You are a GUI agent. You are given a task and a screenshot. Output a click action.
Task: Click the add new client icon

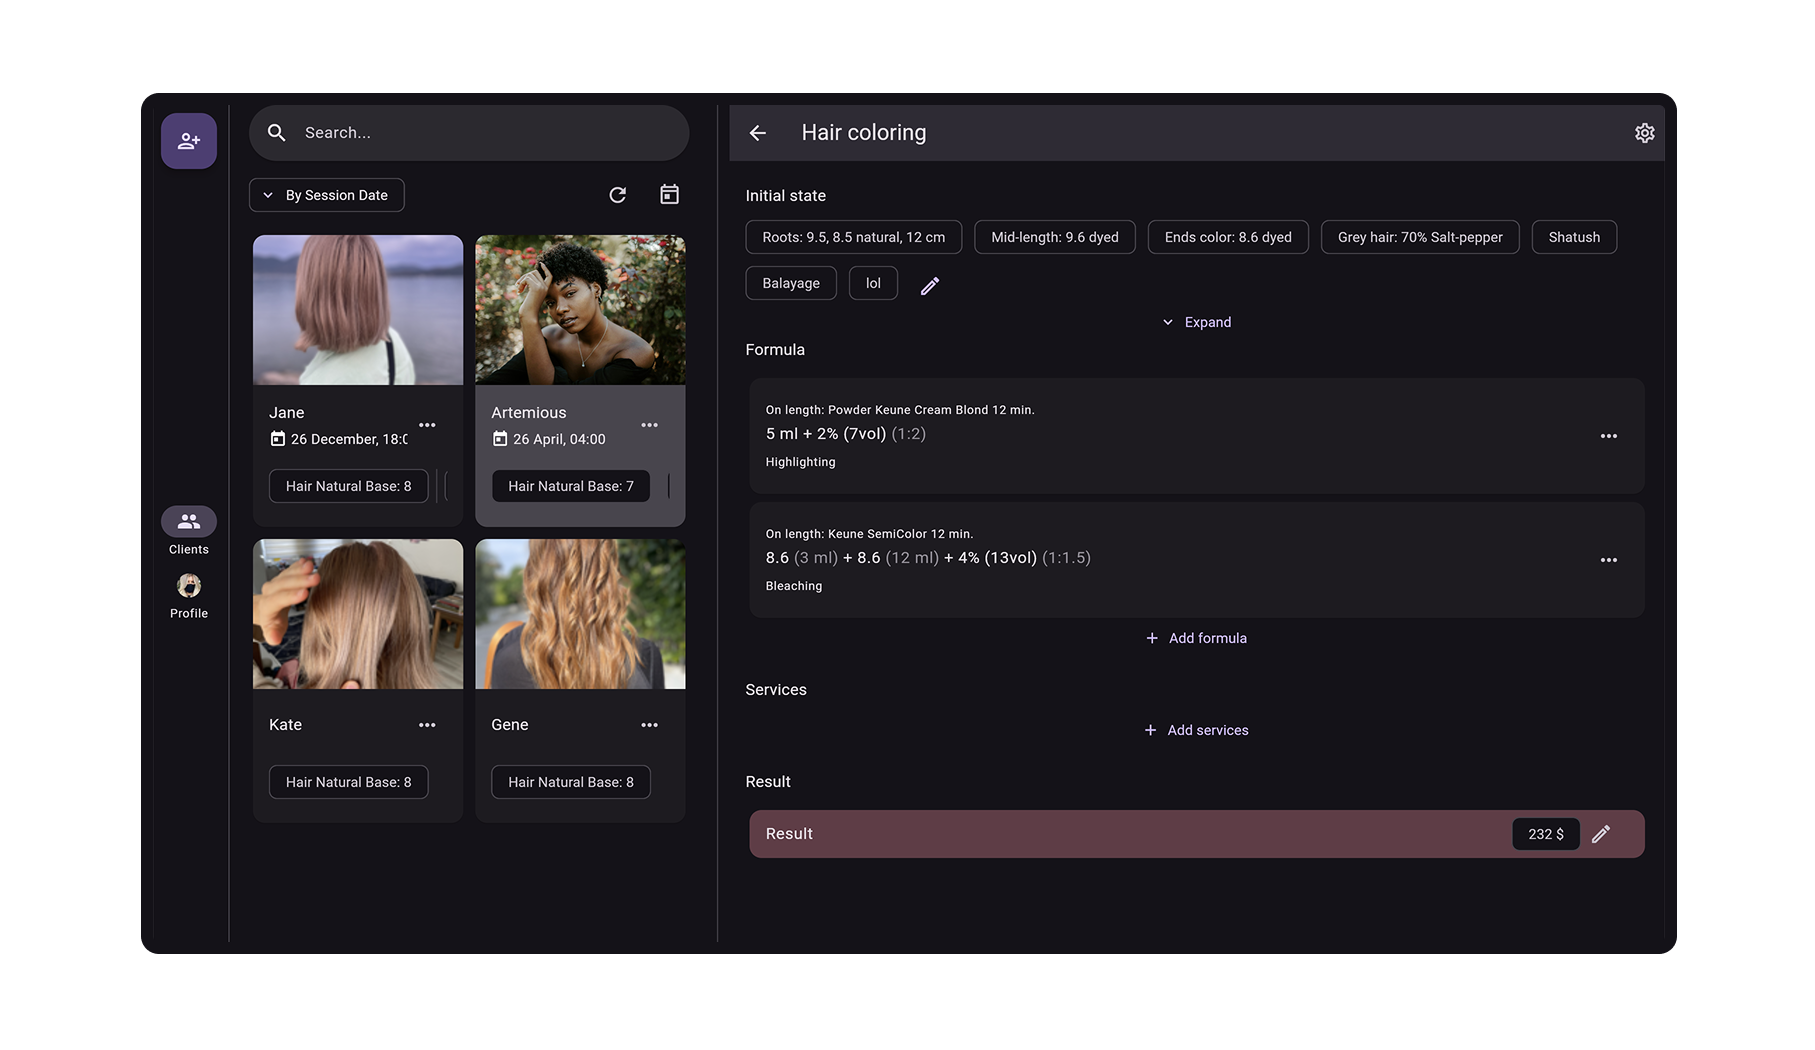[x=188, y=141]
